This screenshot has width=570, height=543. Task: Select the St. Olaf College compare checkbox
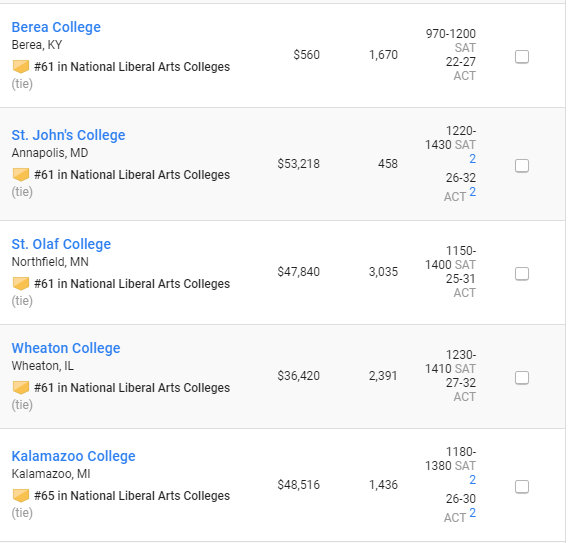click(522, 274)
